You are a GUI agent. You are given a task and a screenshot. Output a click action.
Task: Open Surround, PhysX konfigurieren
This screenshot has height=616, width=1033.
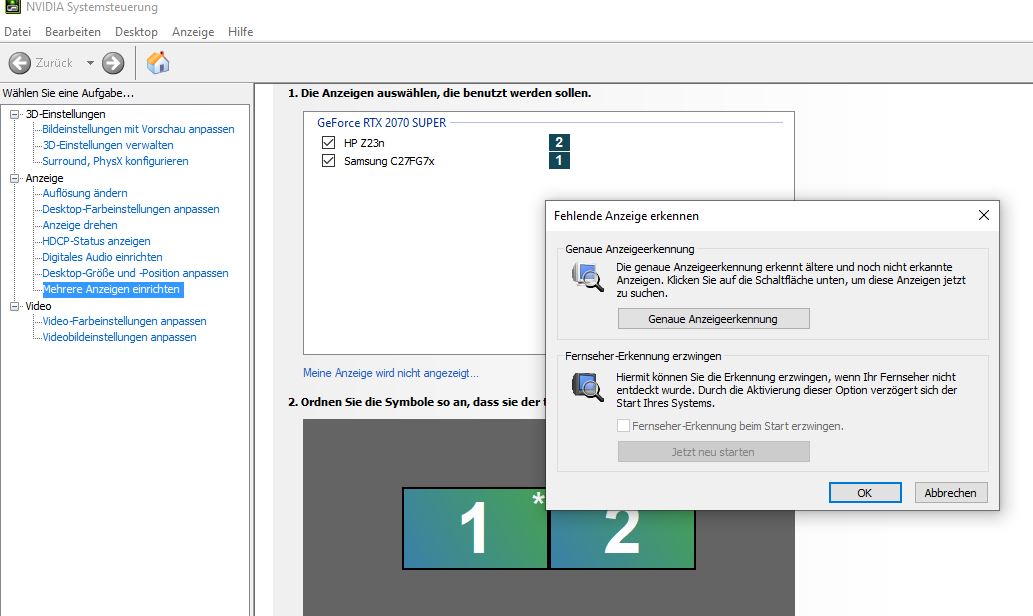tap(115, 161)
